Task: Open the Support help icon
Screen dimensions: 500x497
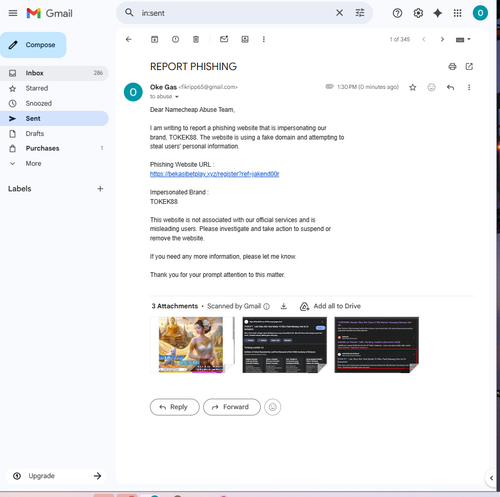Action: (397, 13)
